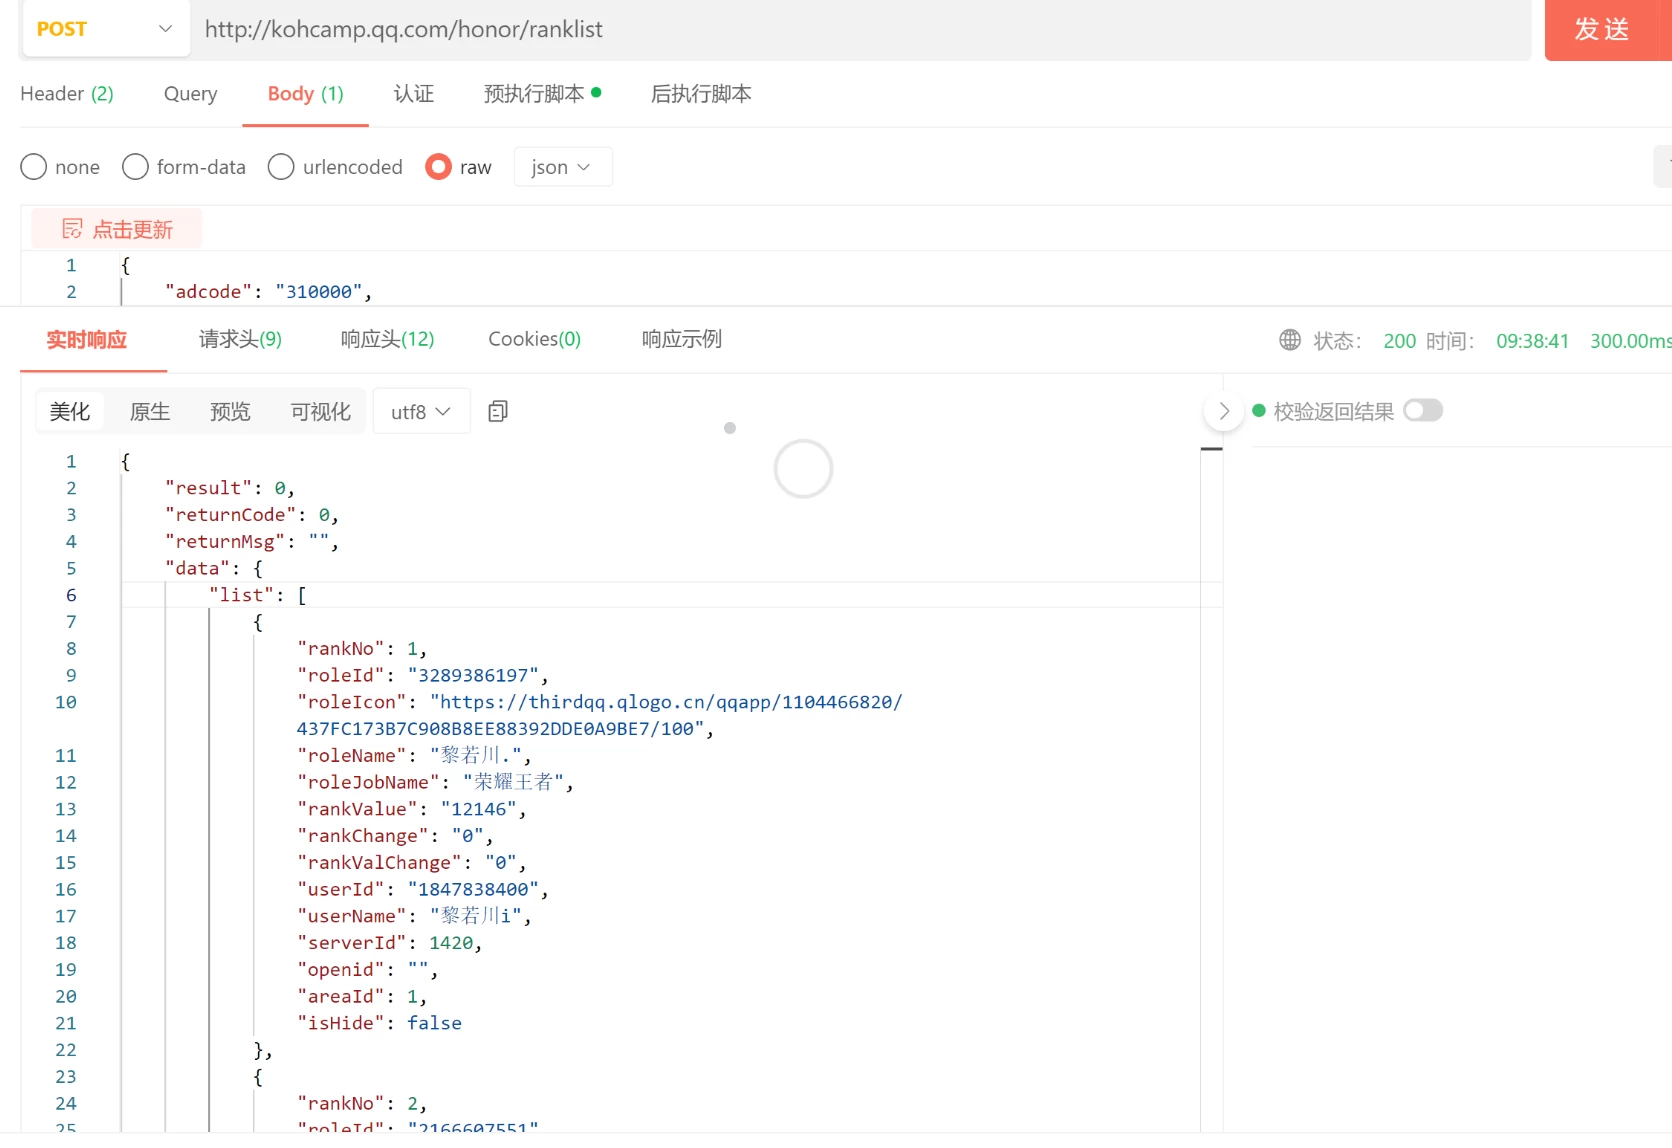Choose the urlencoded radio option
The image size is (1672, 1148).
(282, 167)
